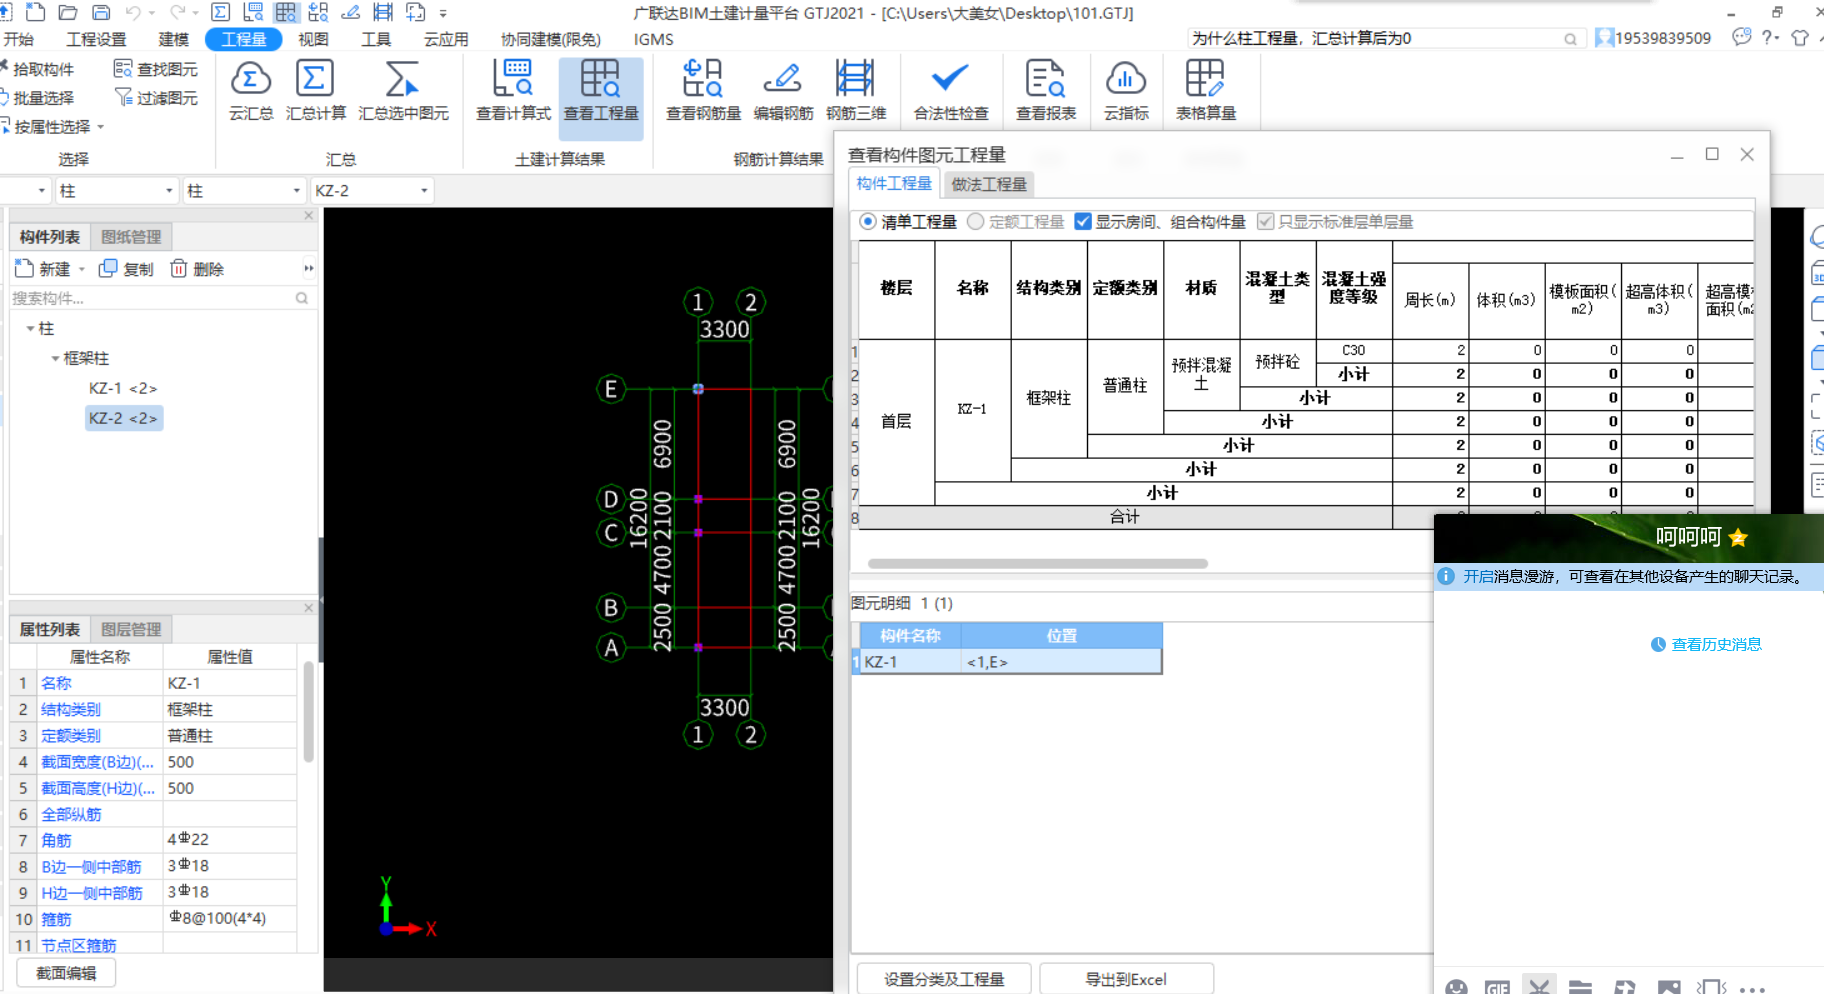This screenshot has height=994, width=1824.
Task: Click 云指标 cloud index icon
Action: tap(1126, 91)
